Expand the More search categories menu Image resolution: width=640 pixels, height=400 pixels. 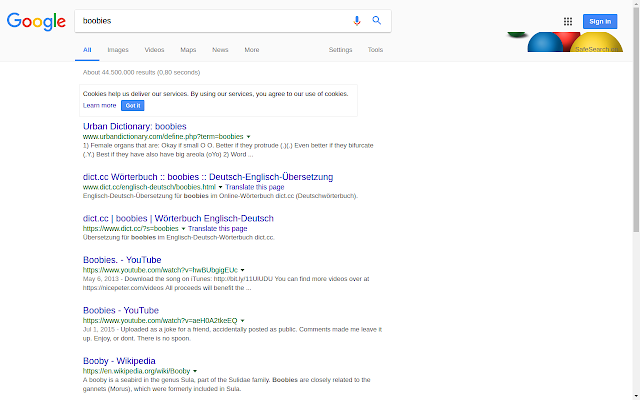[x=252, y=50]
